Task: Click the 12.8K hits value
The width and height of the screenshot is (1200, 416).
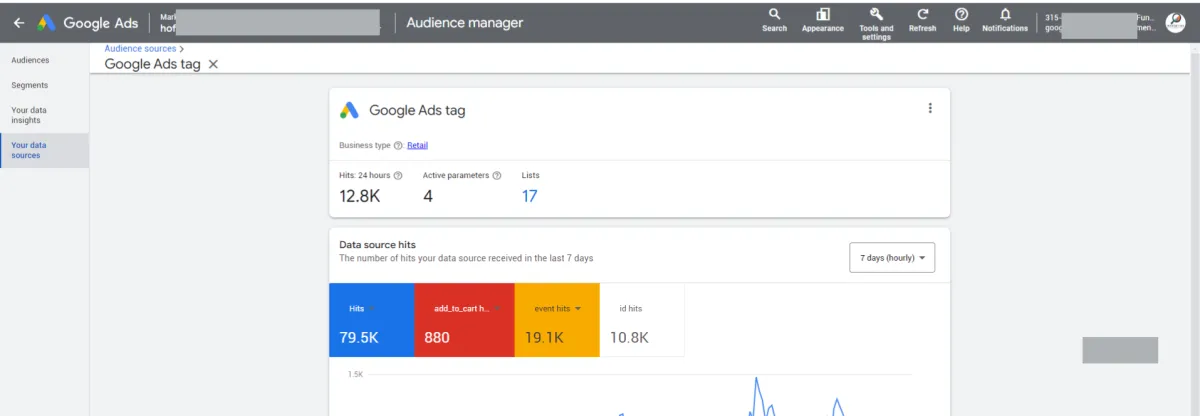Action: click(x=360, y=196)
